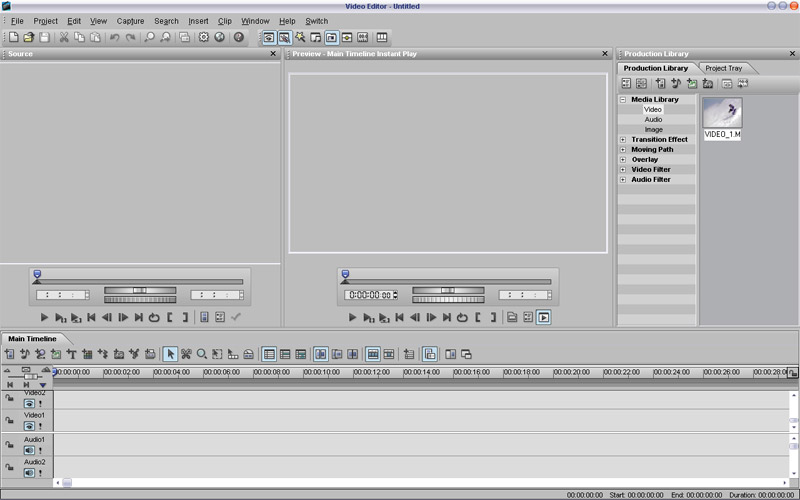Set mark-in bracket in Source window

(x=170, y=317)
